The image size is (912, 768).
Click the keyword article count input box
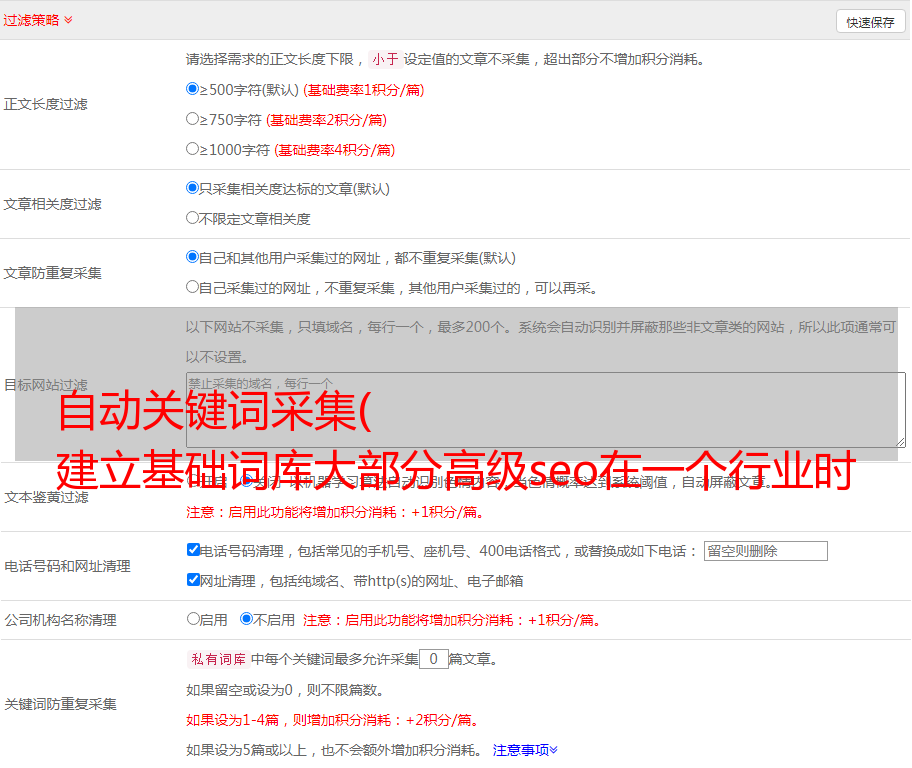tap(433, 659)
